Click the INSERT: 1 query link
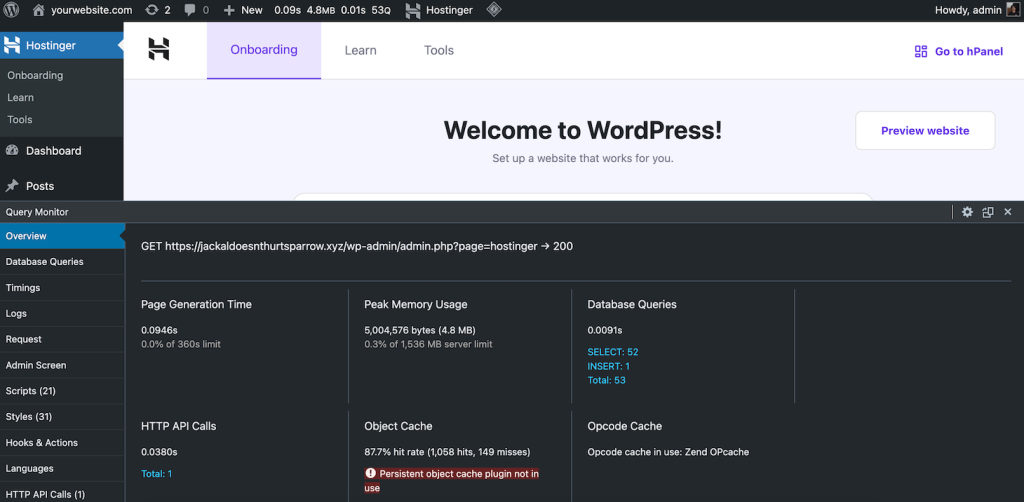 (609, 366)
